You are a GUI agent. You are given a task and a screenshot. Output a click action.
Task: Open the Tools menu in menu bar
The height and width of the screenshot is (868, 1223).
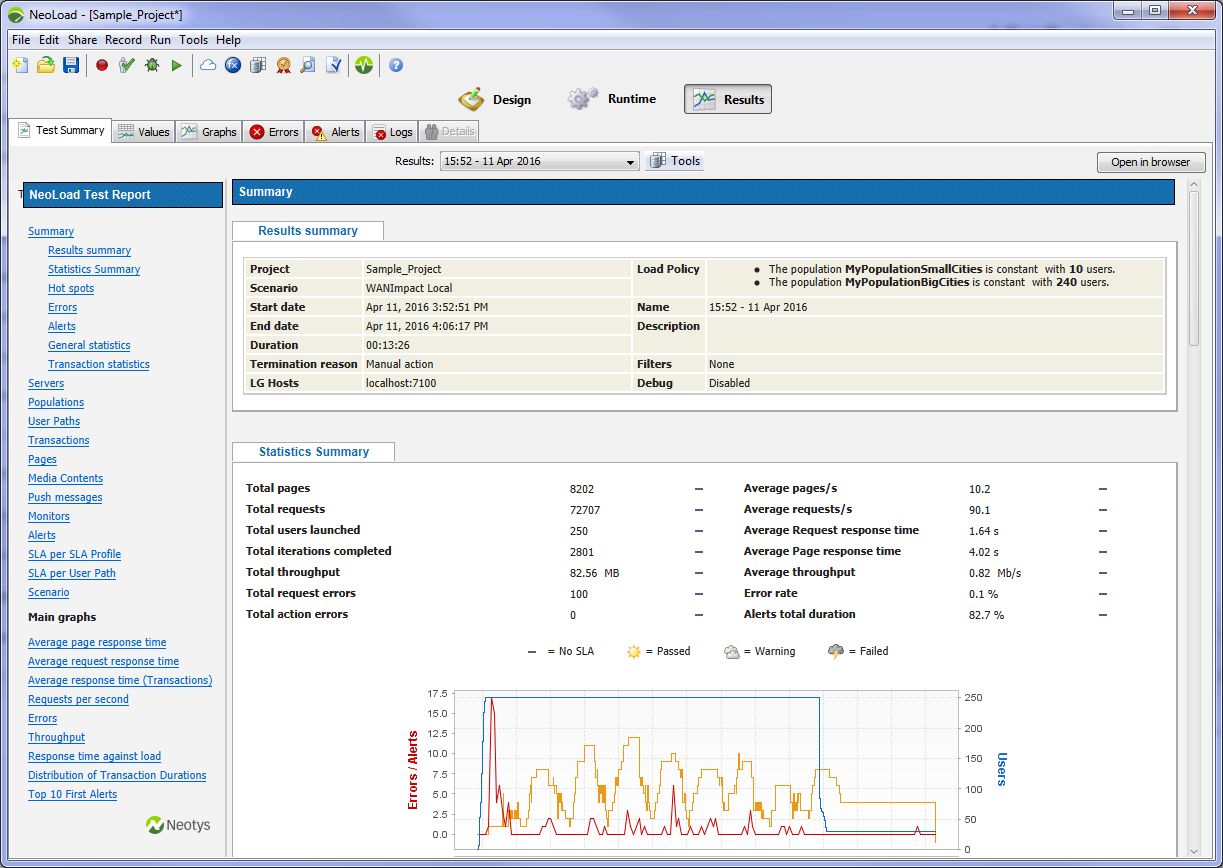coord(194,40)
